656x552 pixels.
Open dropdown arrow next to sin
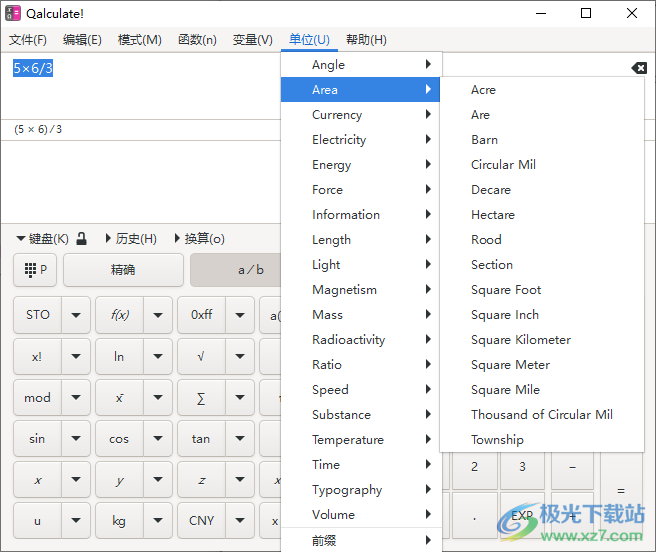point(76,438)
